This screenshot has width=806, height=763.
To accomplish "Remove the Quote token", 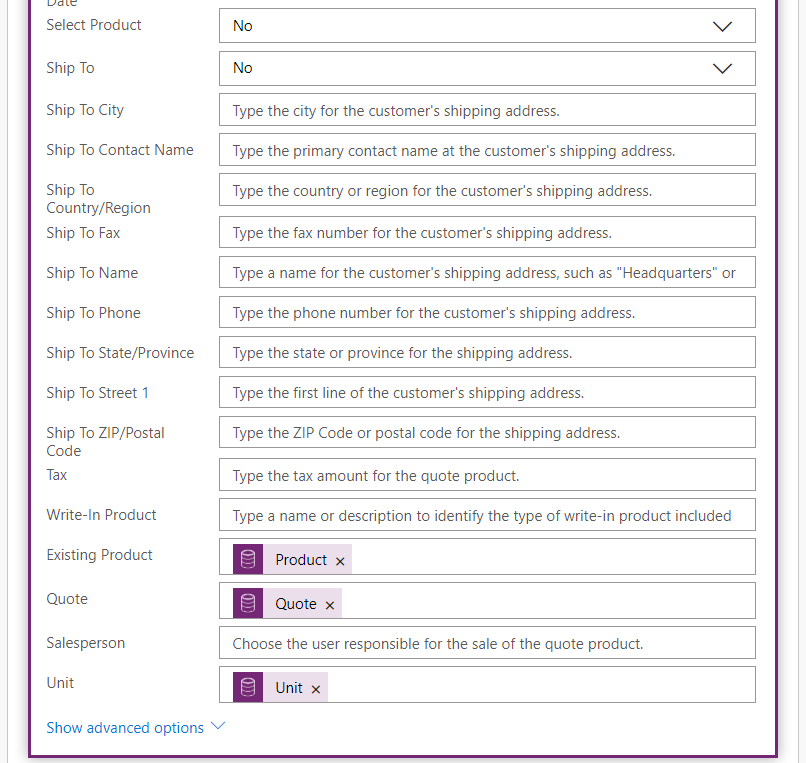I will pos(330,606).
